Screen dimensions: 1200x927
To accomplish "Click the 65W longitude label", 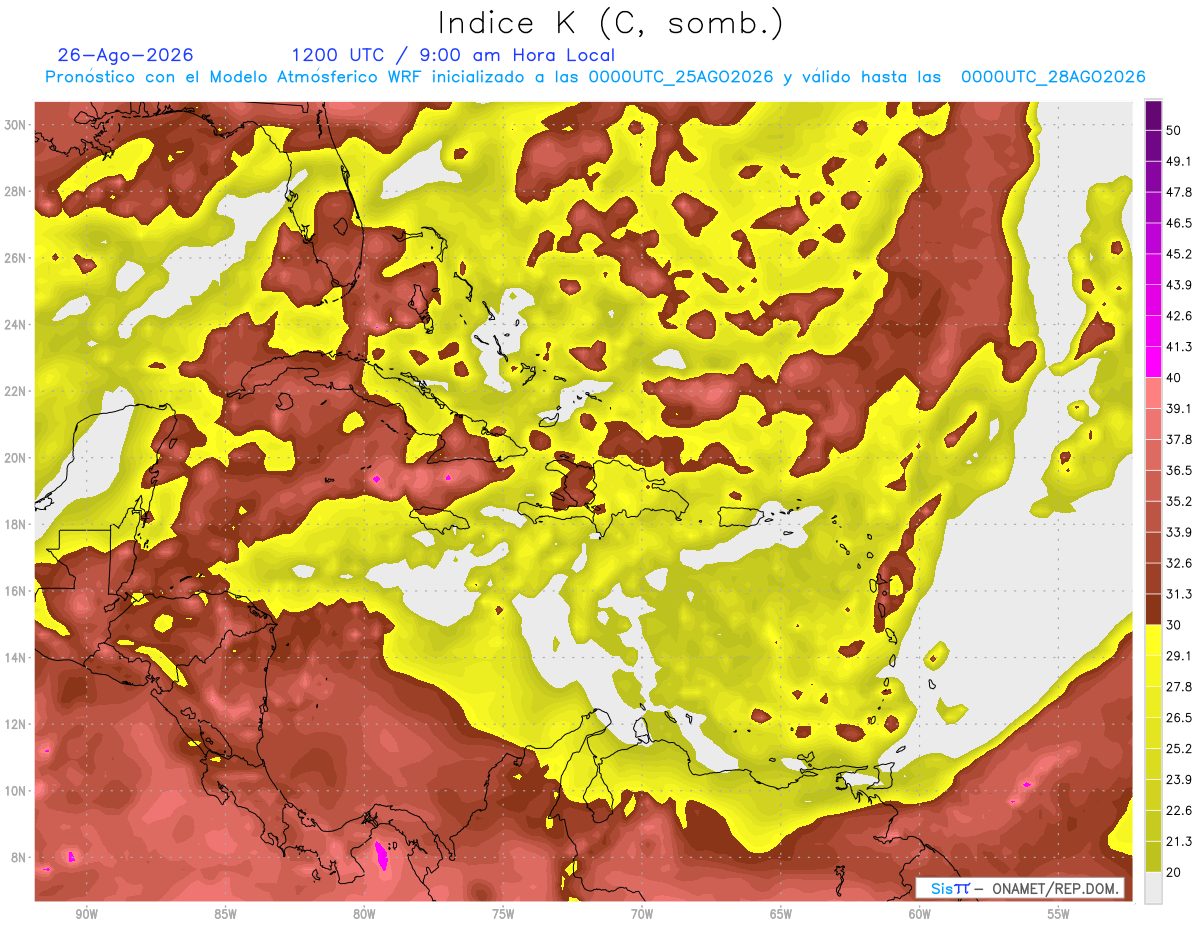I will [x=781, y=914].
